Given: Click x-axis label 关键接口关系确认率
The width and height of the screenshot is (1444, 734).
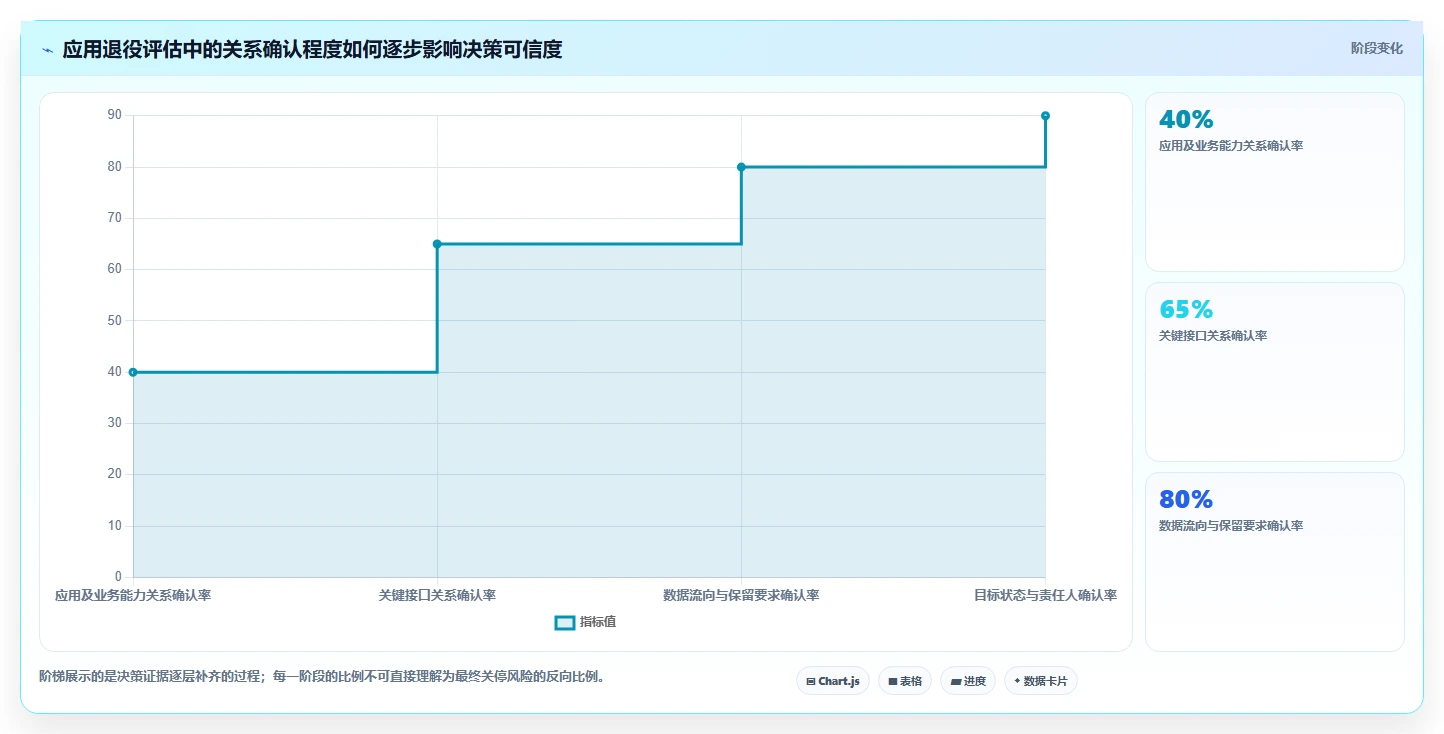Looking at the screenshot, I should click(437, 595).
